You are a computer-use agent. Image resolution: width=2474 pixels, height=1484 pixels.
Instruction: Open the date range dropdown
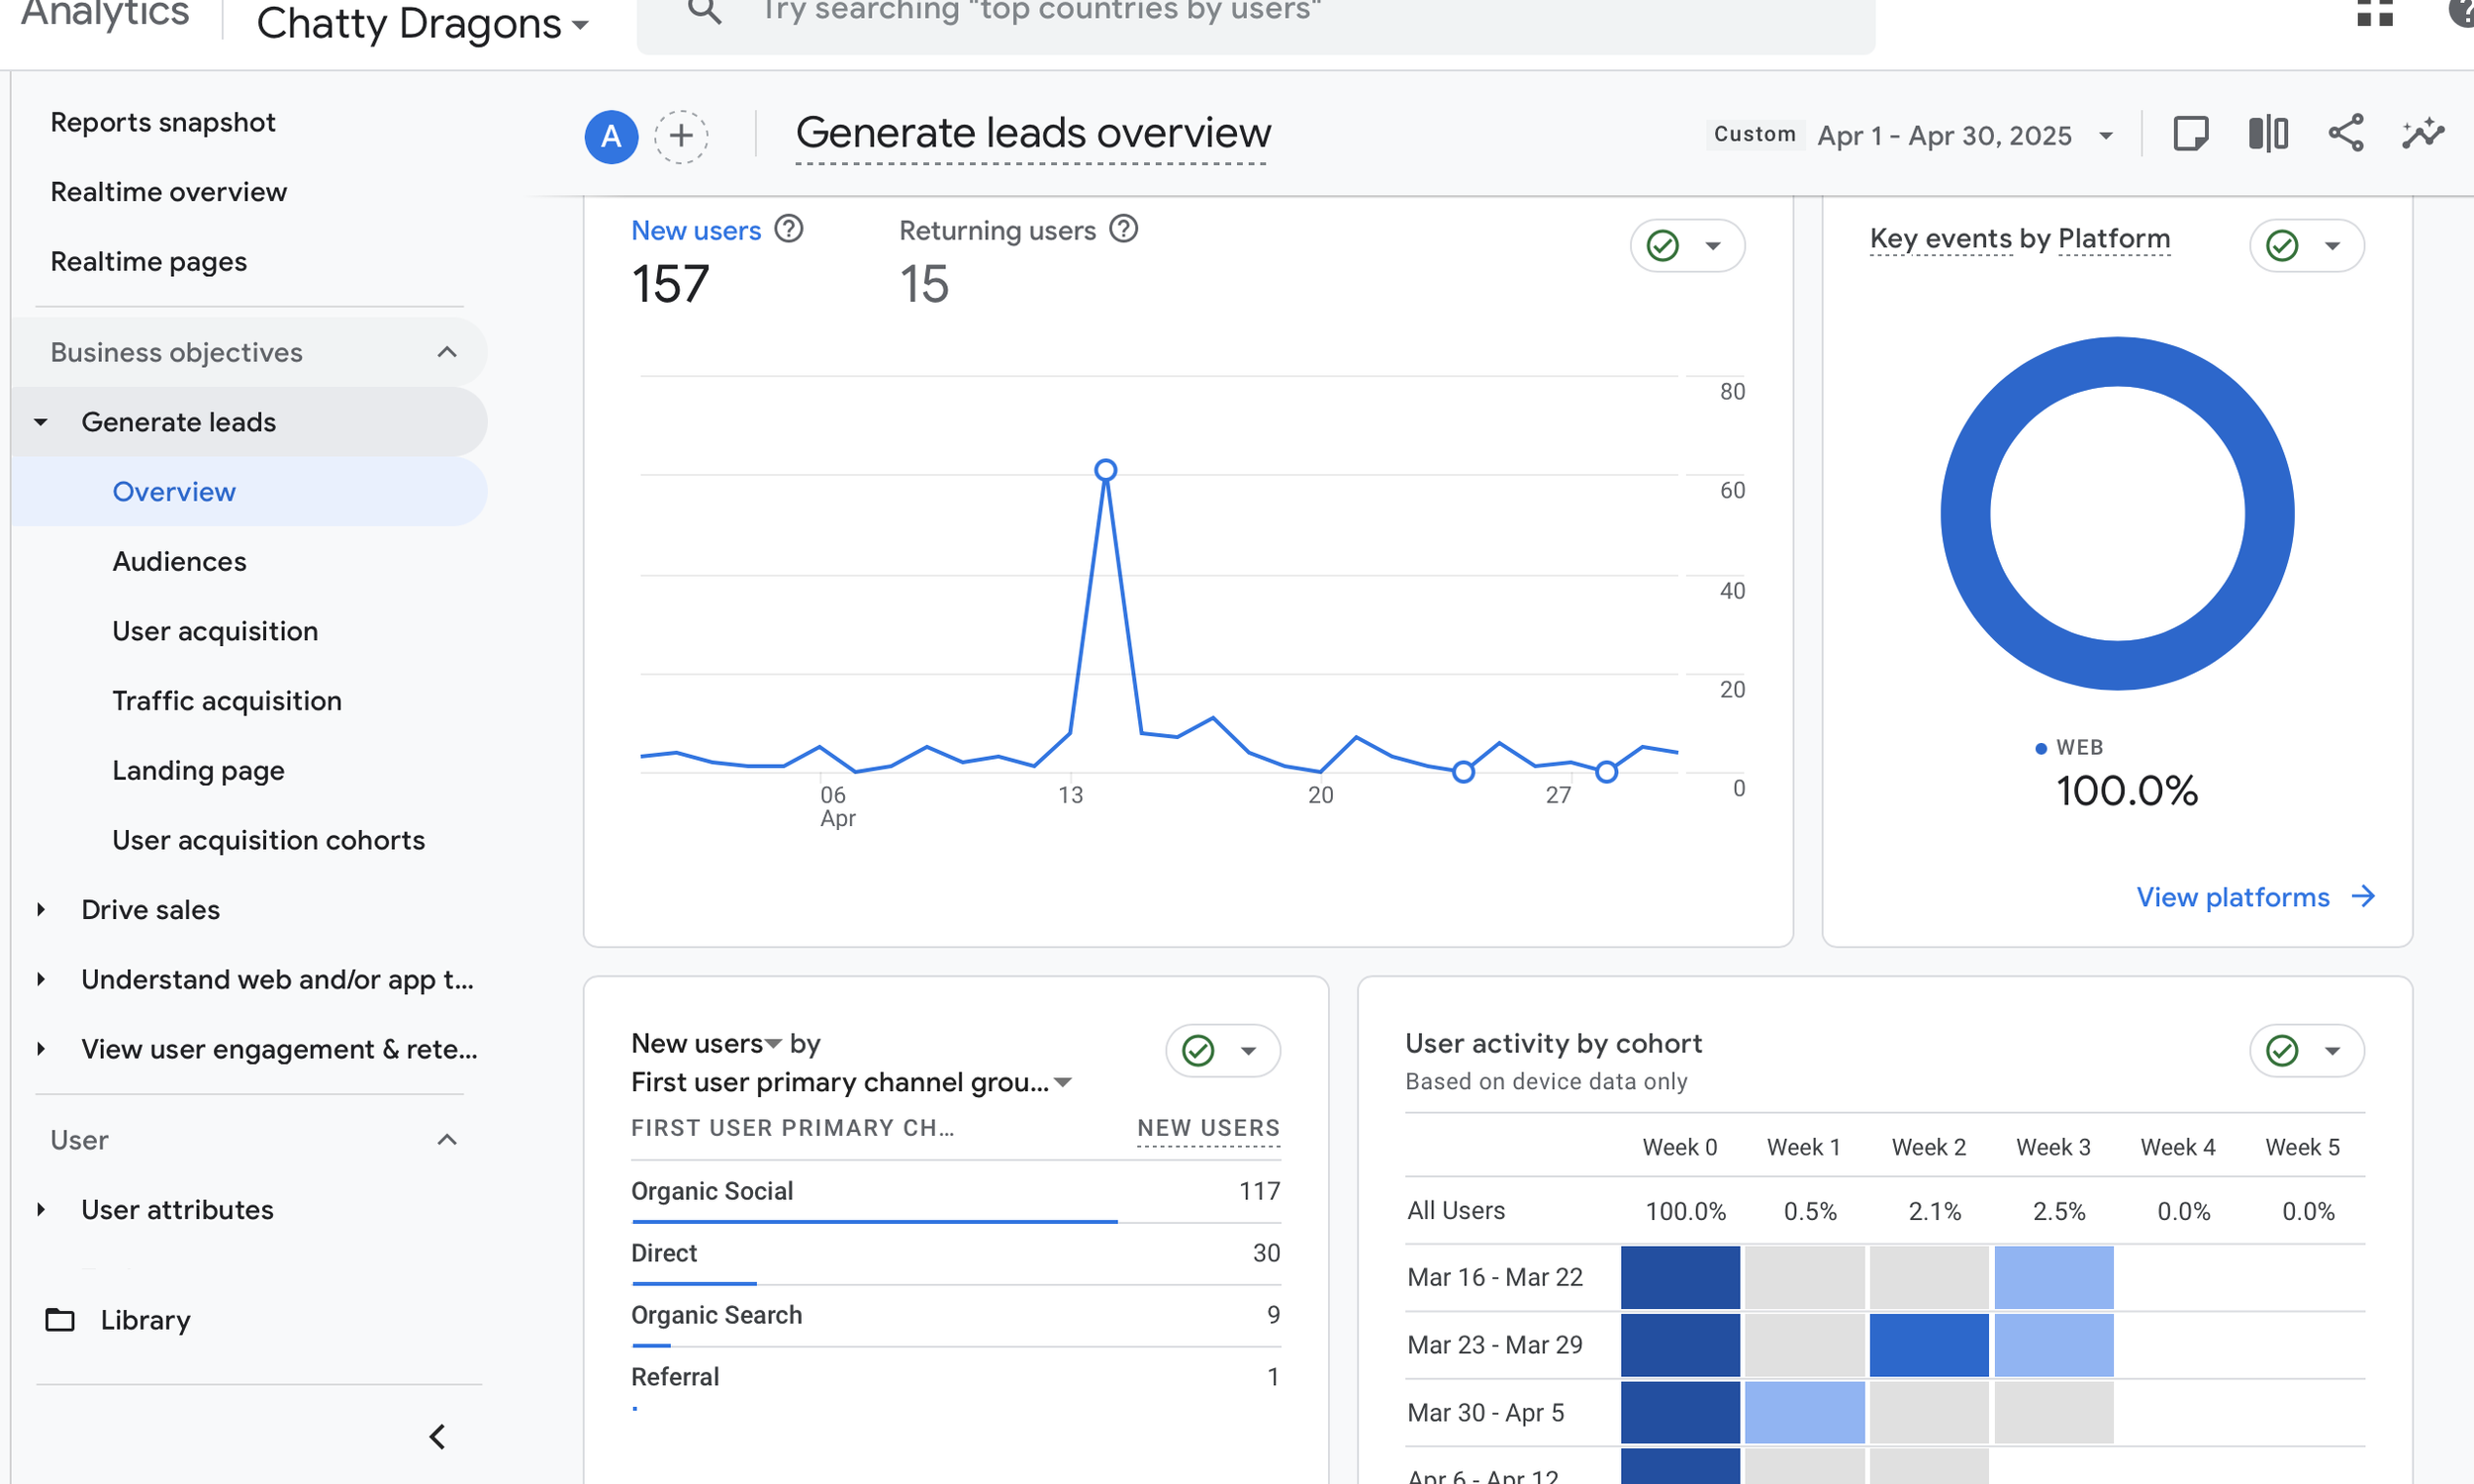1964,136
